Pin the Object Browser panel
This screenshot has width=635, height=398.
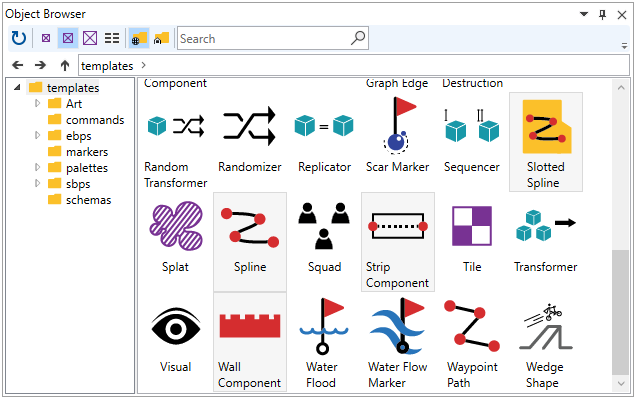(x=603, y=15)
